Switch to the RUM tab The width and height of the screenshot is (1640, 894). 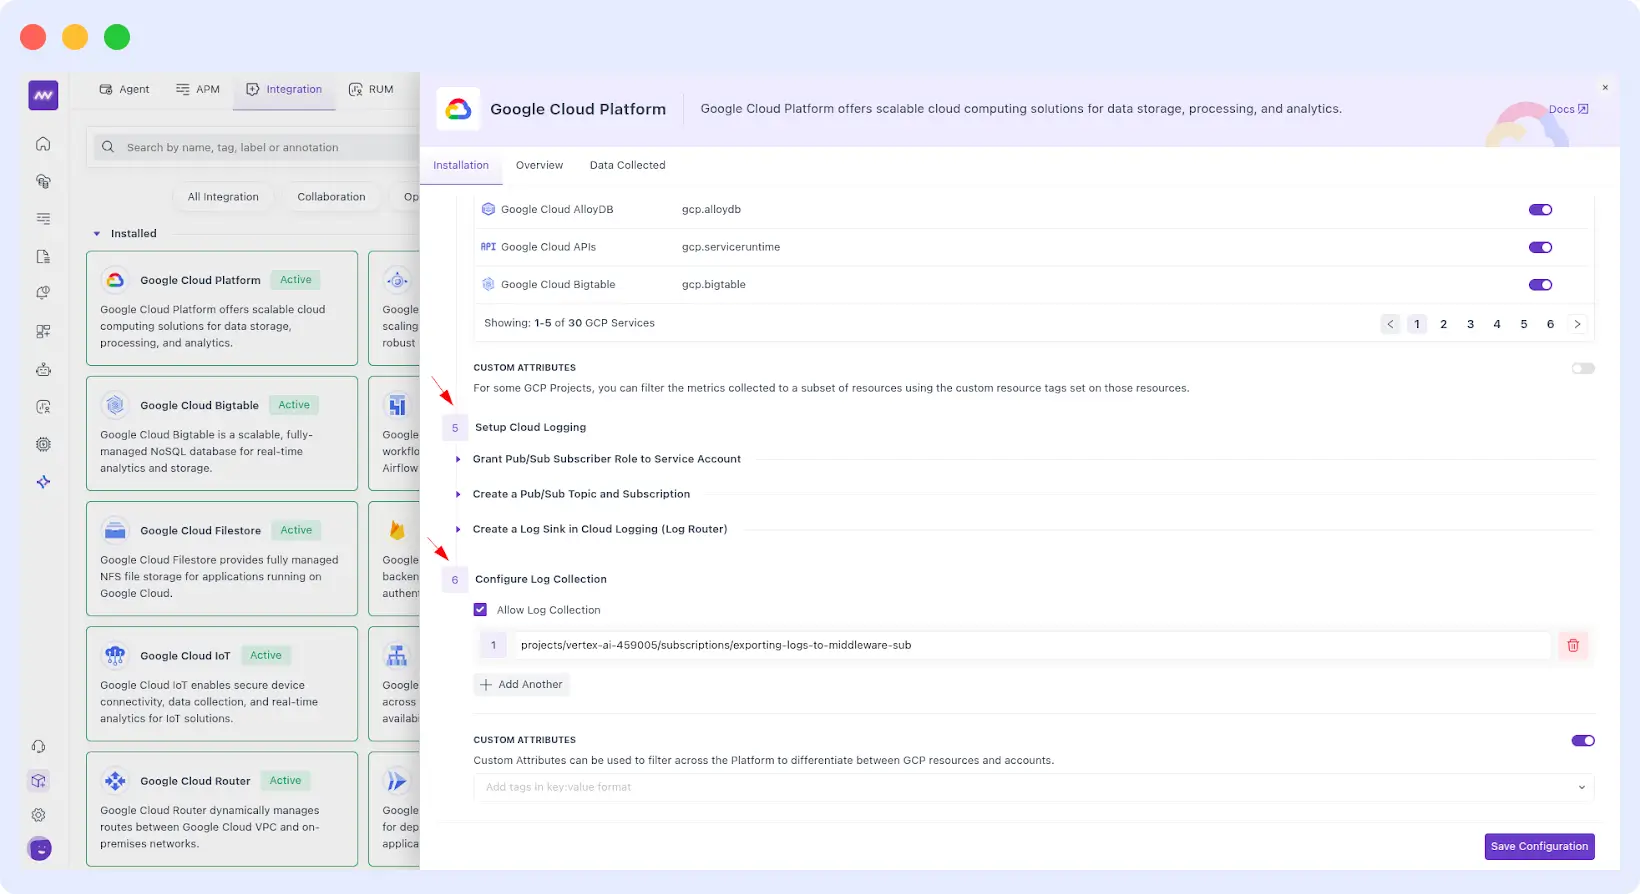371,89
